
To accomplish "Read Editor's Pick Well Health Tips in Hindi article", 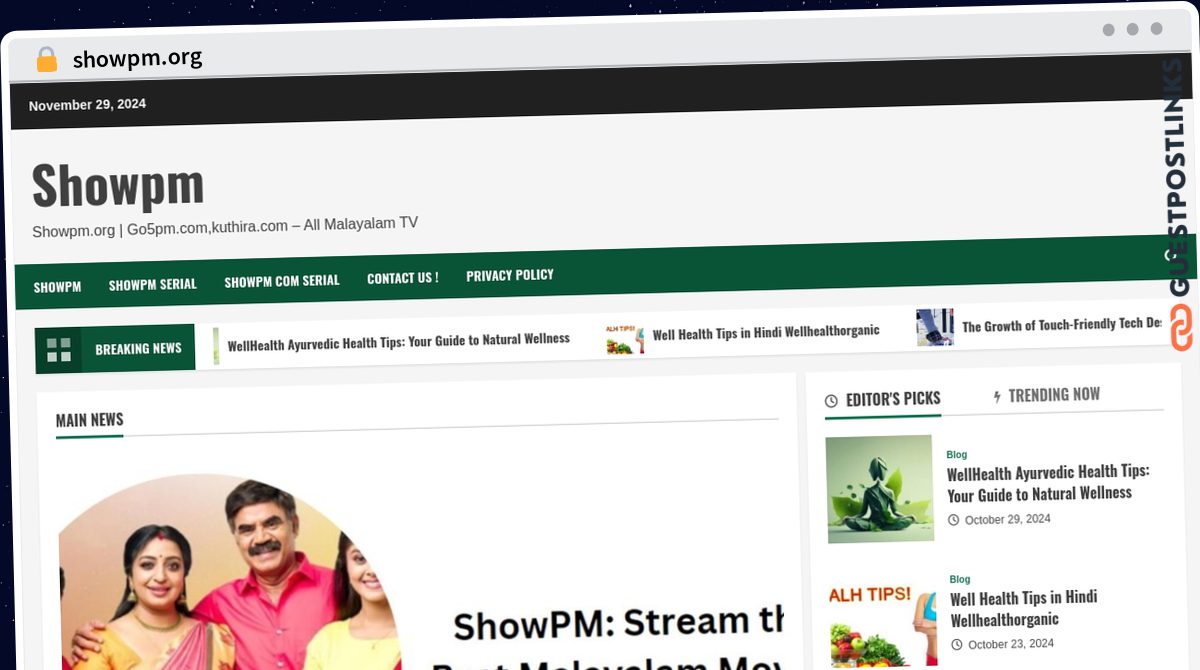I will tap(1023, 608).
